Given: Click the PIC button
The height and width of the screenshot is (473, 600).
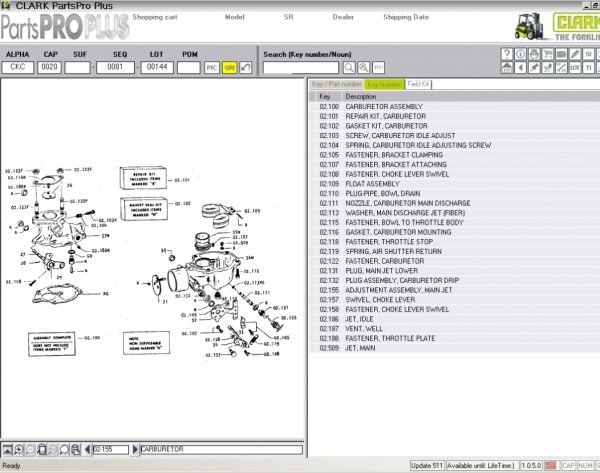Looking at the screenshot, I should pyautogui.click(x=212, y=68).
